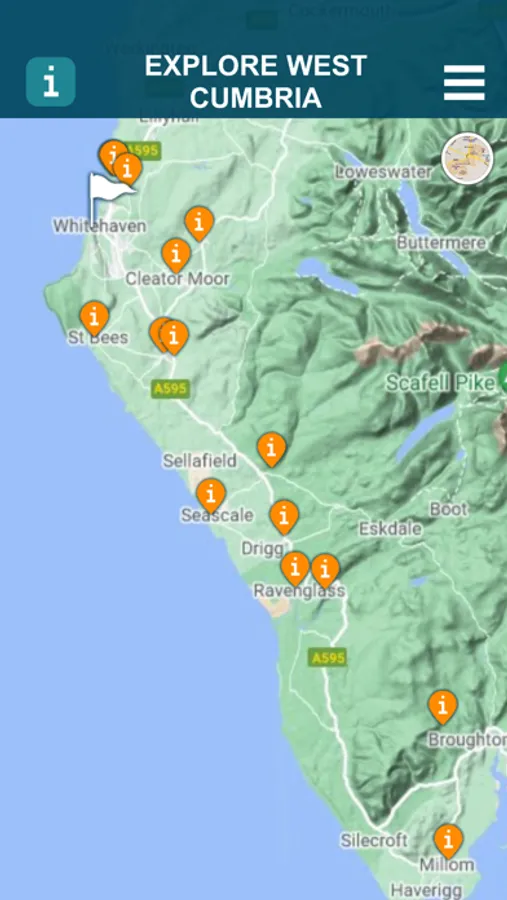Click the Scafell Pike map label
This screenshot has width=507, height=900.
pyautogui.click(x=440, y=383)
